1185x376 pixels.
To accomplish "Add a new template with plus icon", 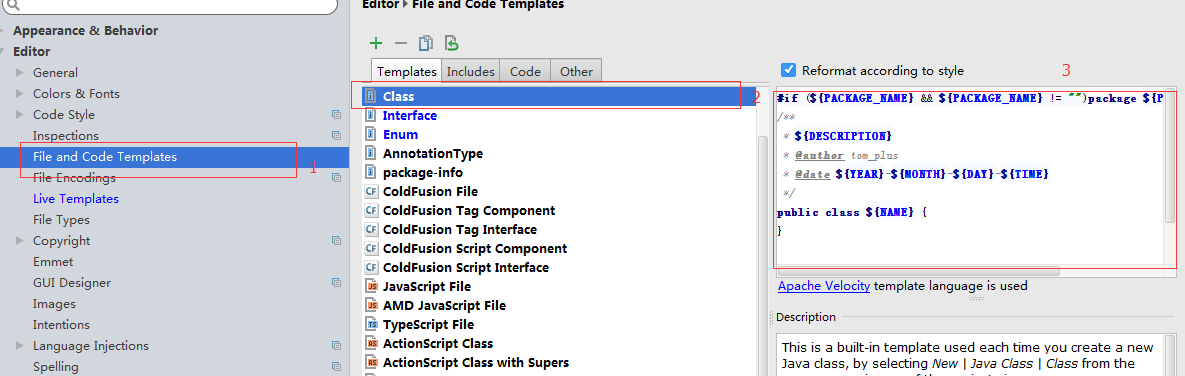I will [376, 44].
